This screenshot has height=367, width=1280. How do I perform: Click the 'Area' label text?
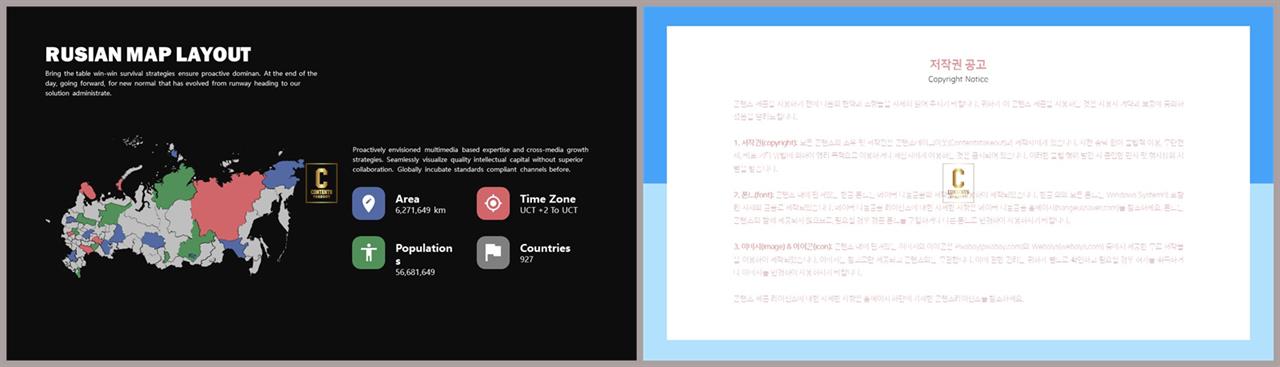(407, 199)
